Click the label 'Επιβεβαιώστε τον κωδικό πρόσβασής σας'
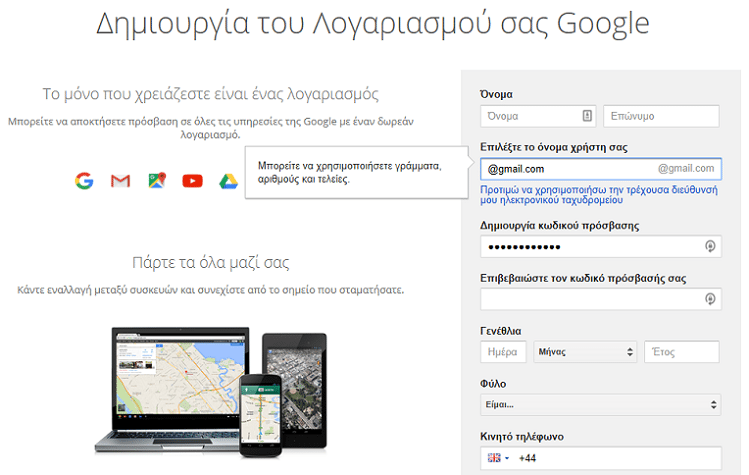This screenshot has height=475, width=749. pos(583,278)
